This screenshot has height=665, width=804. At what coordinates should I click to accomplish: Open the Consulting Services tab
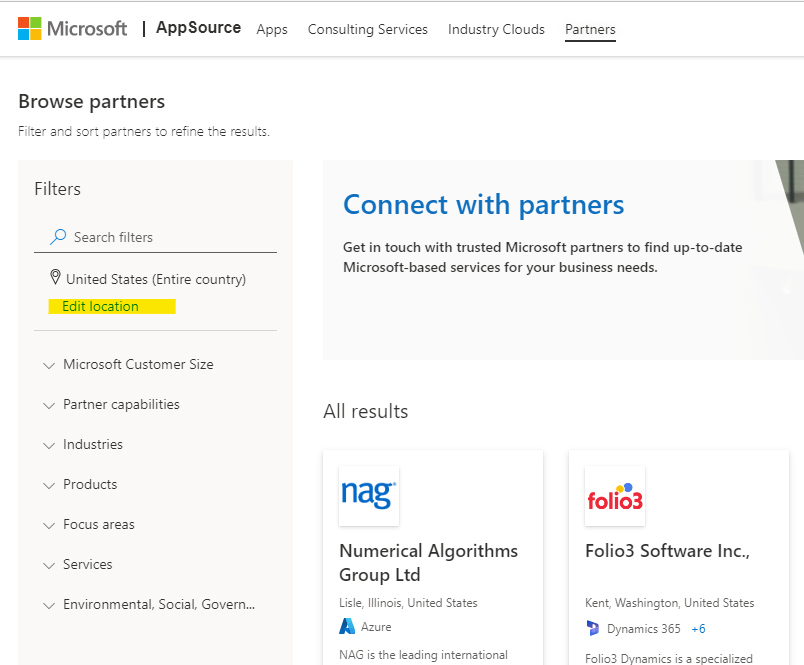368,29
